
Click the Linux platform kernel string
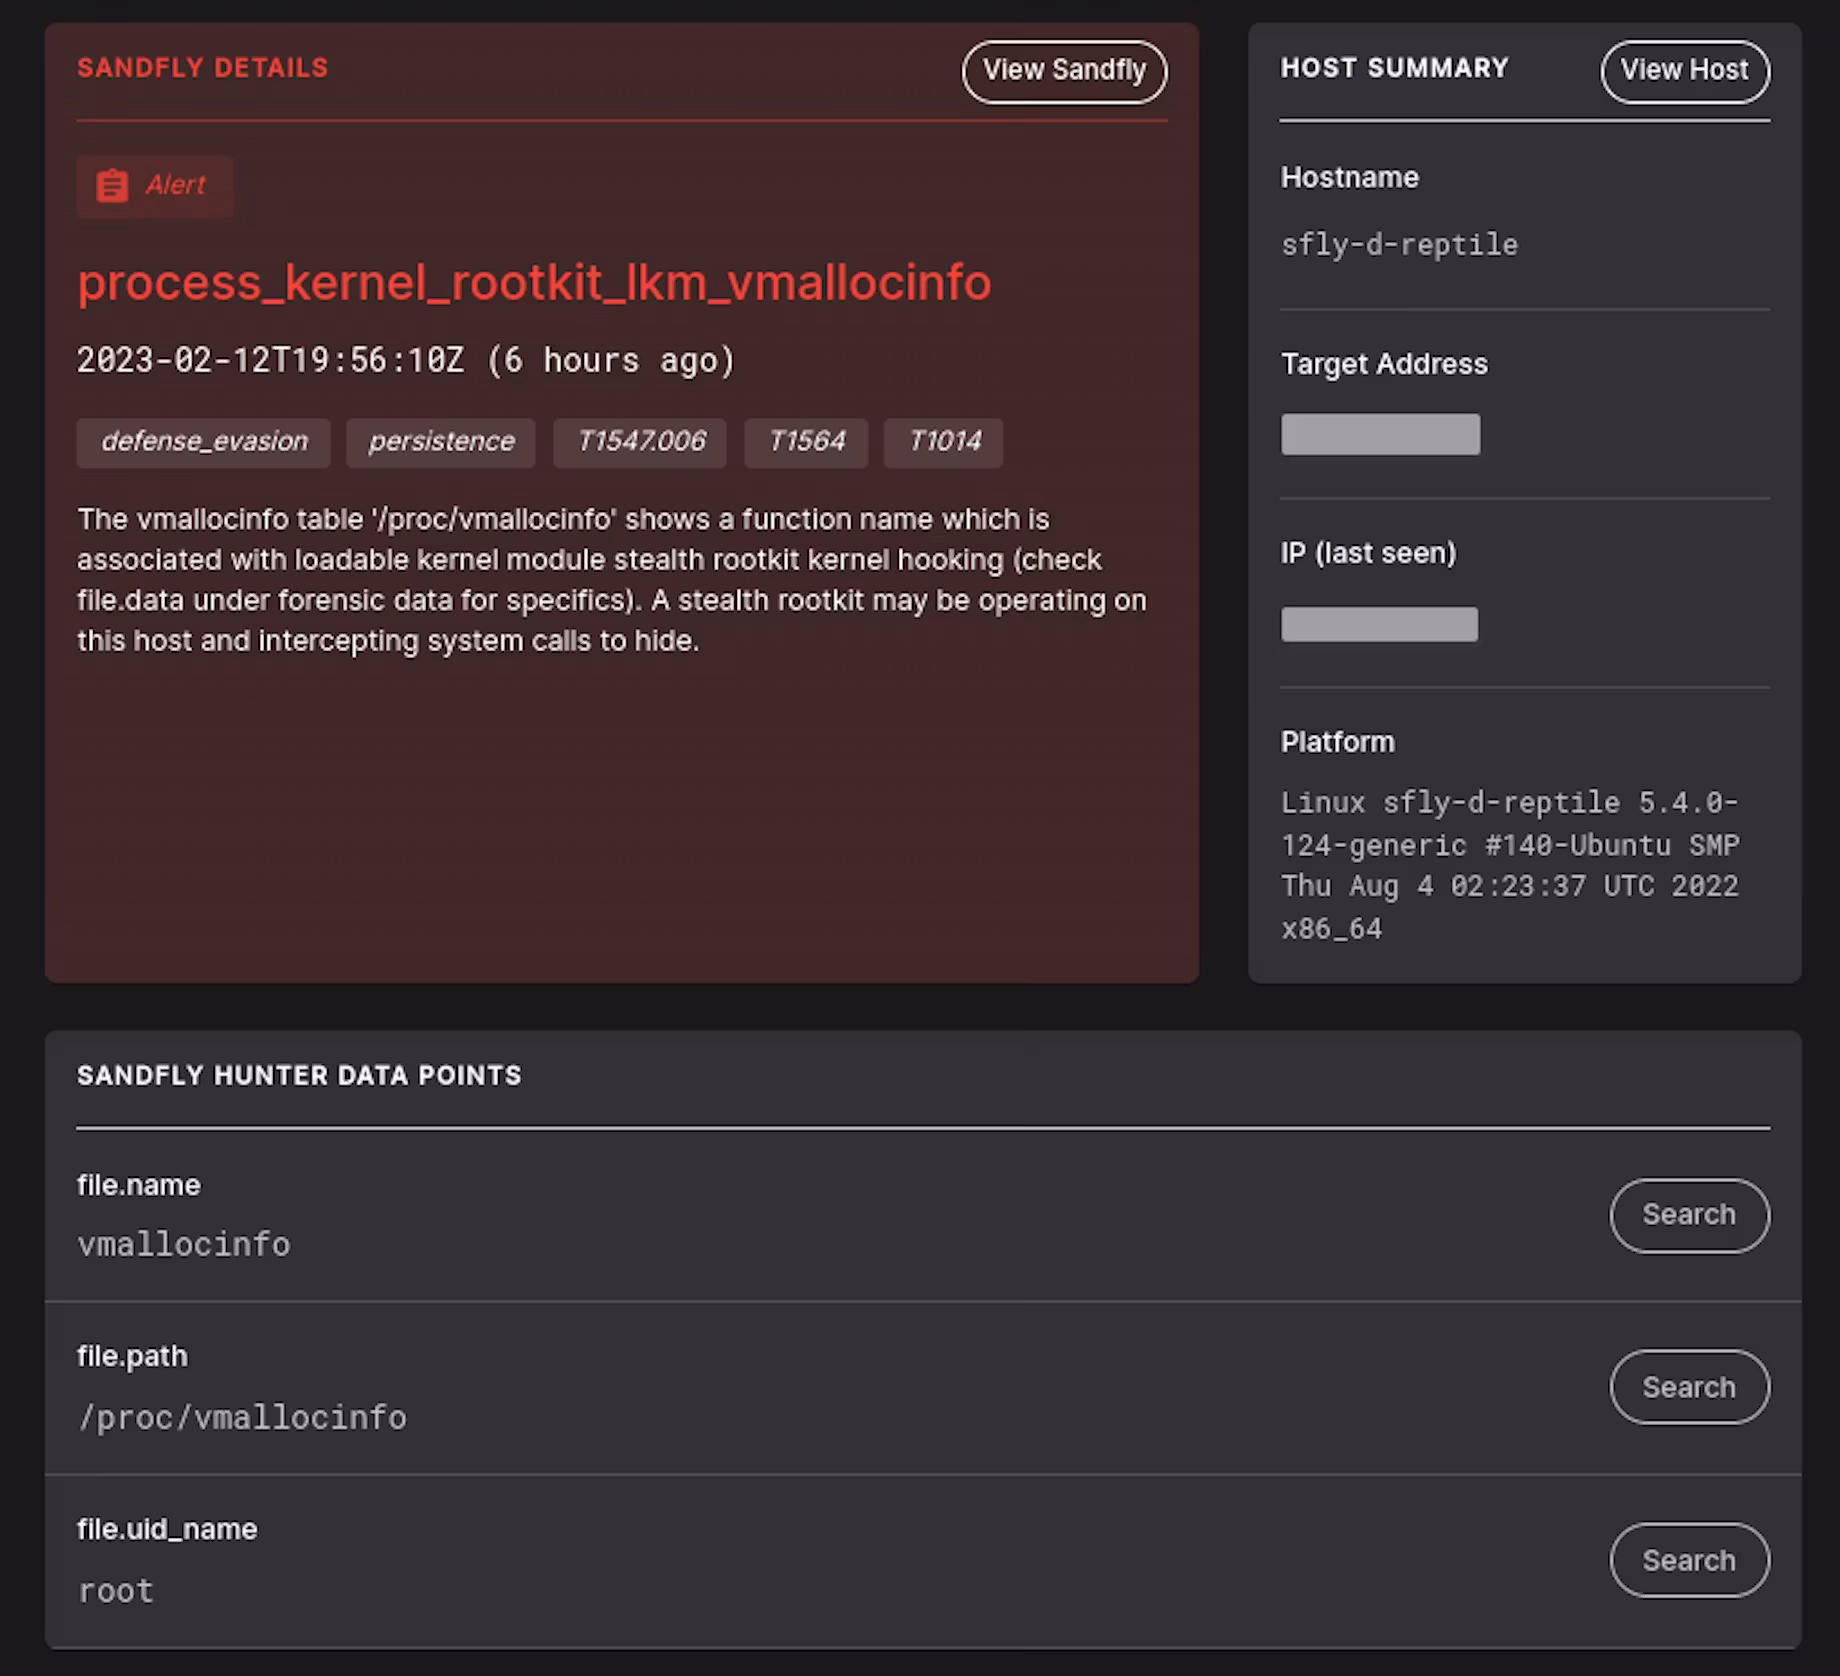point(1510,866)
